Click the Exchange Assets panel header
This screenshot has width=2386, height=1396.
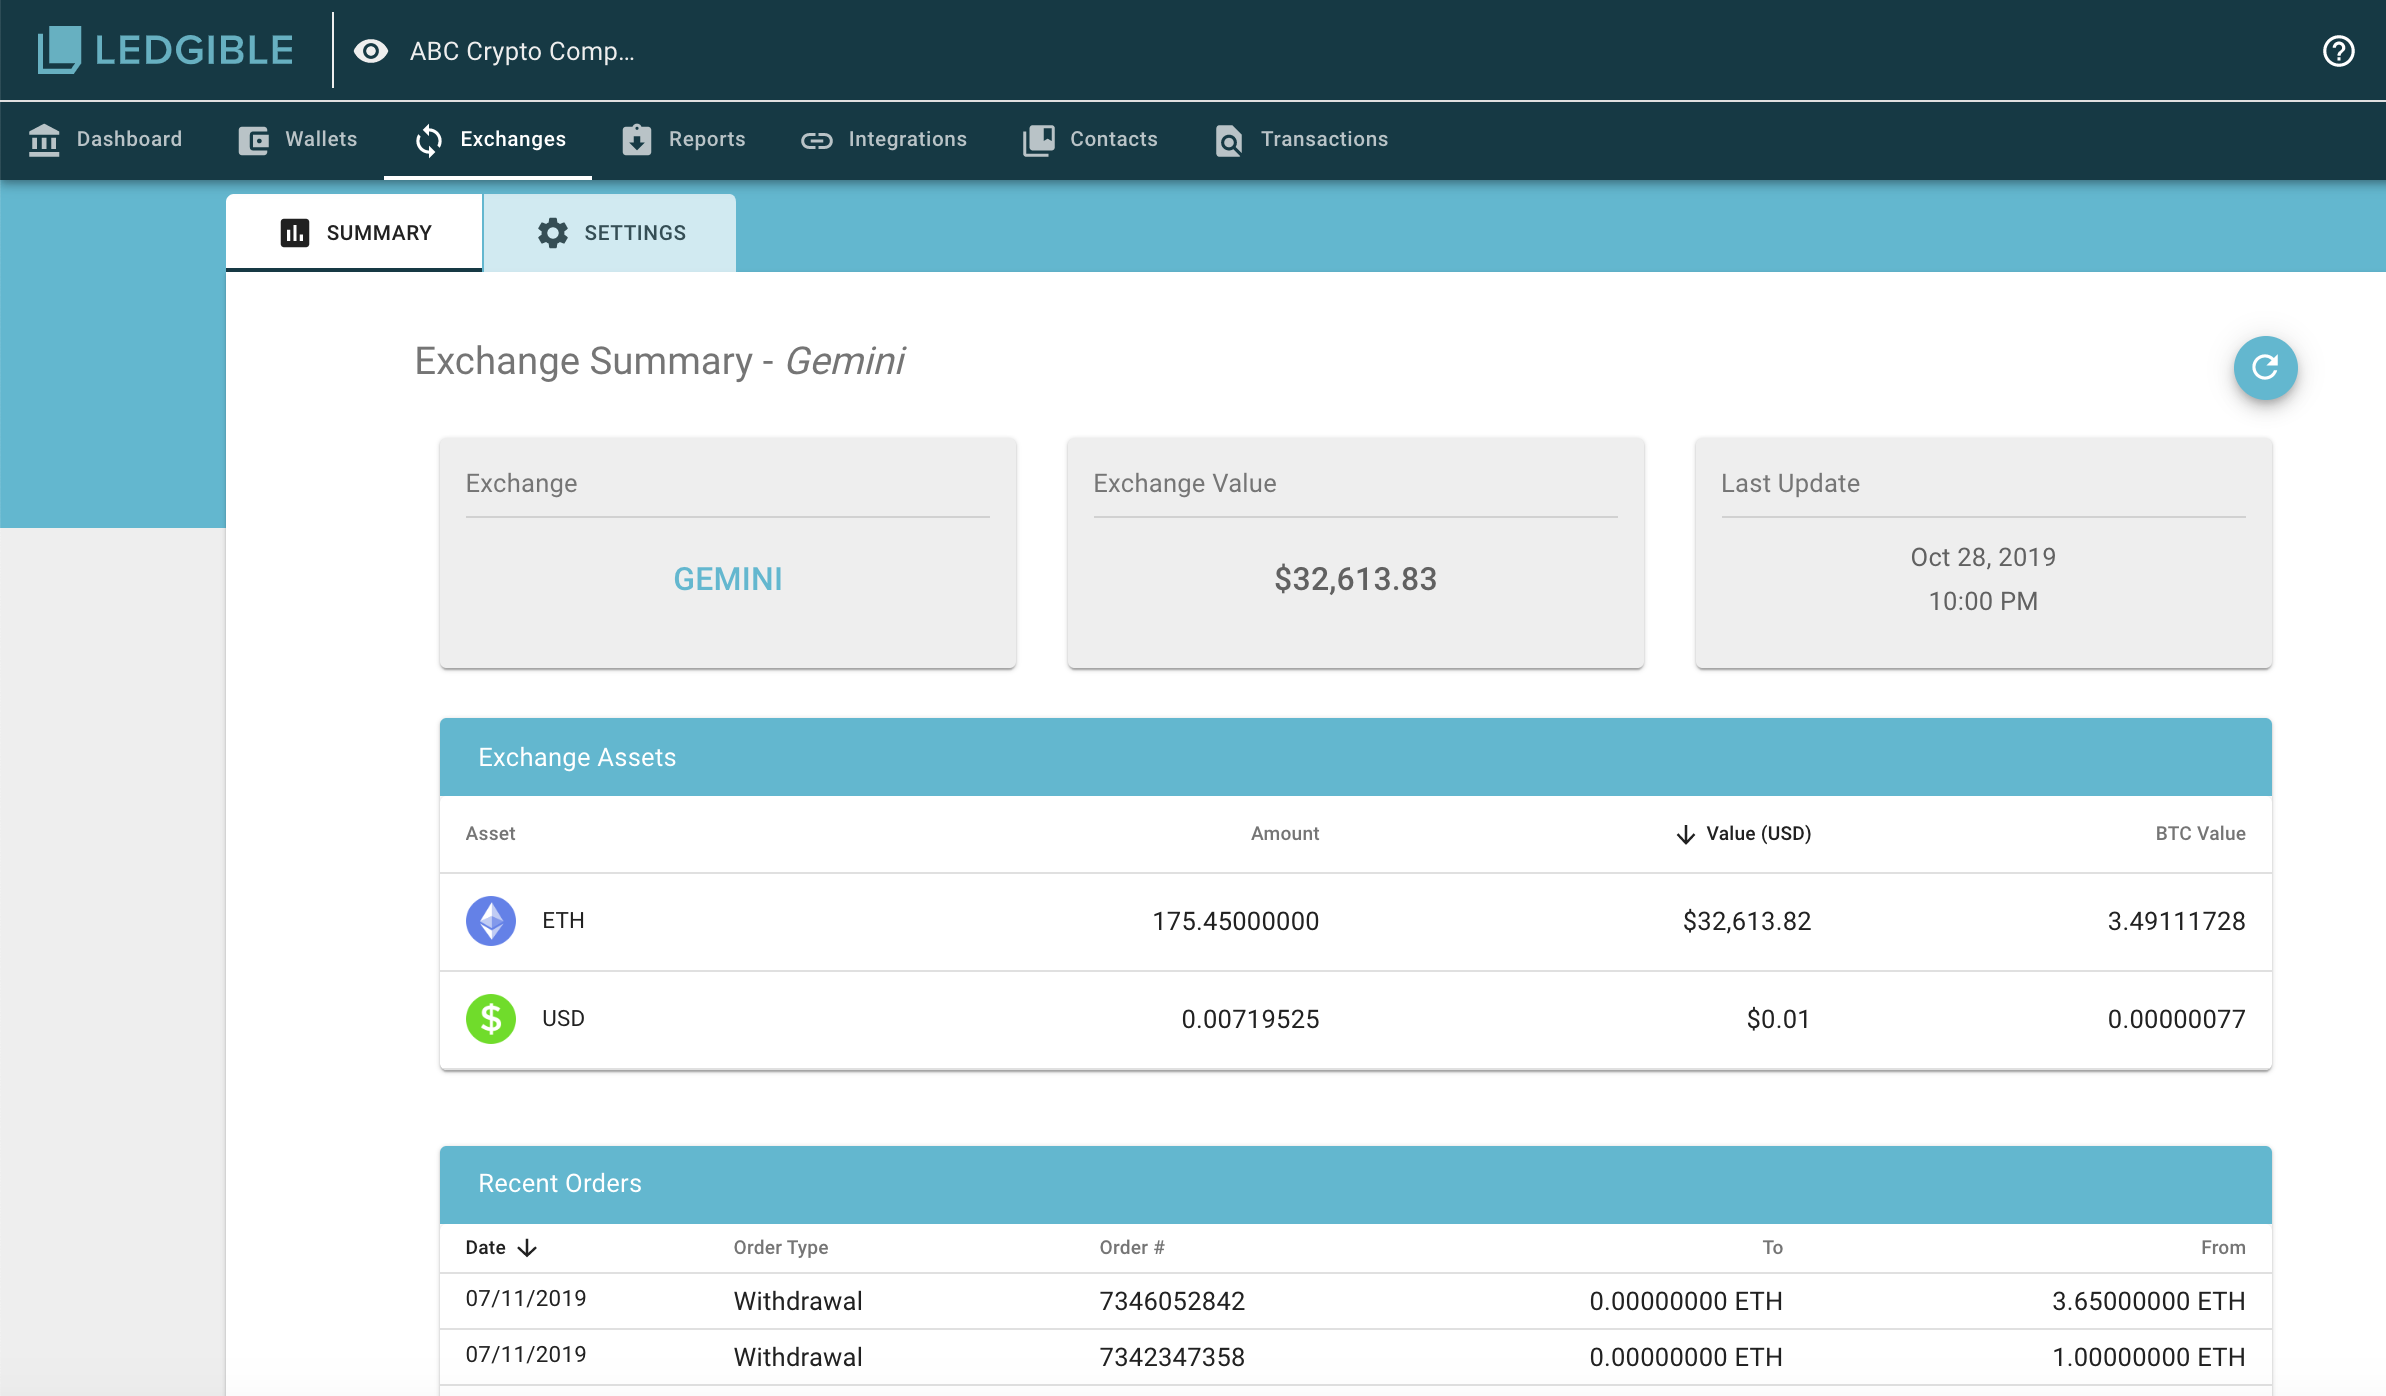pyautogui.click(x=1356, y=757)
